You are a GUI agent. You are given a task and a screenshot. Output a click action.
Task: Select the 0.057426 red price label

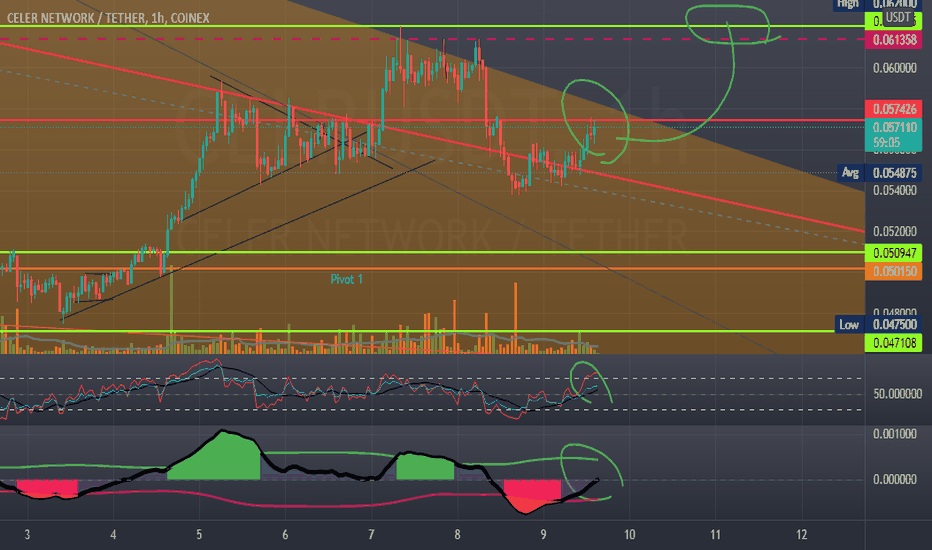(894, 109)
